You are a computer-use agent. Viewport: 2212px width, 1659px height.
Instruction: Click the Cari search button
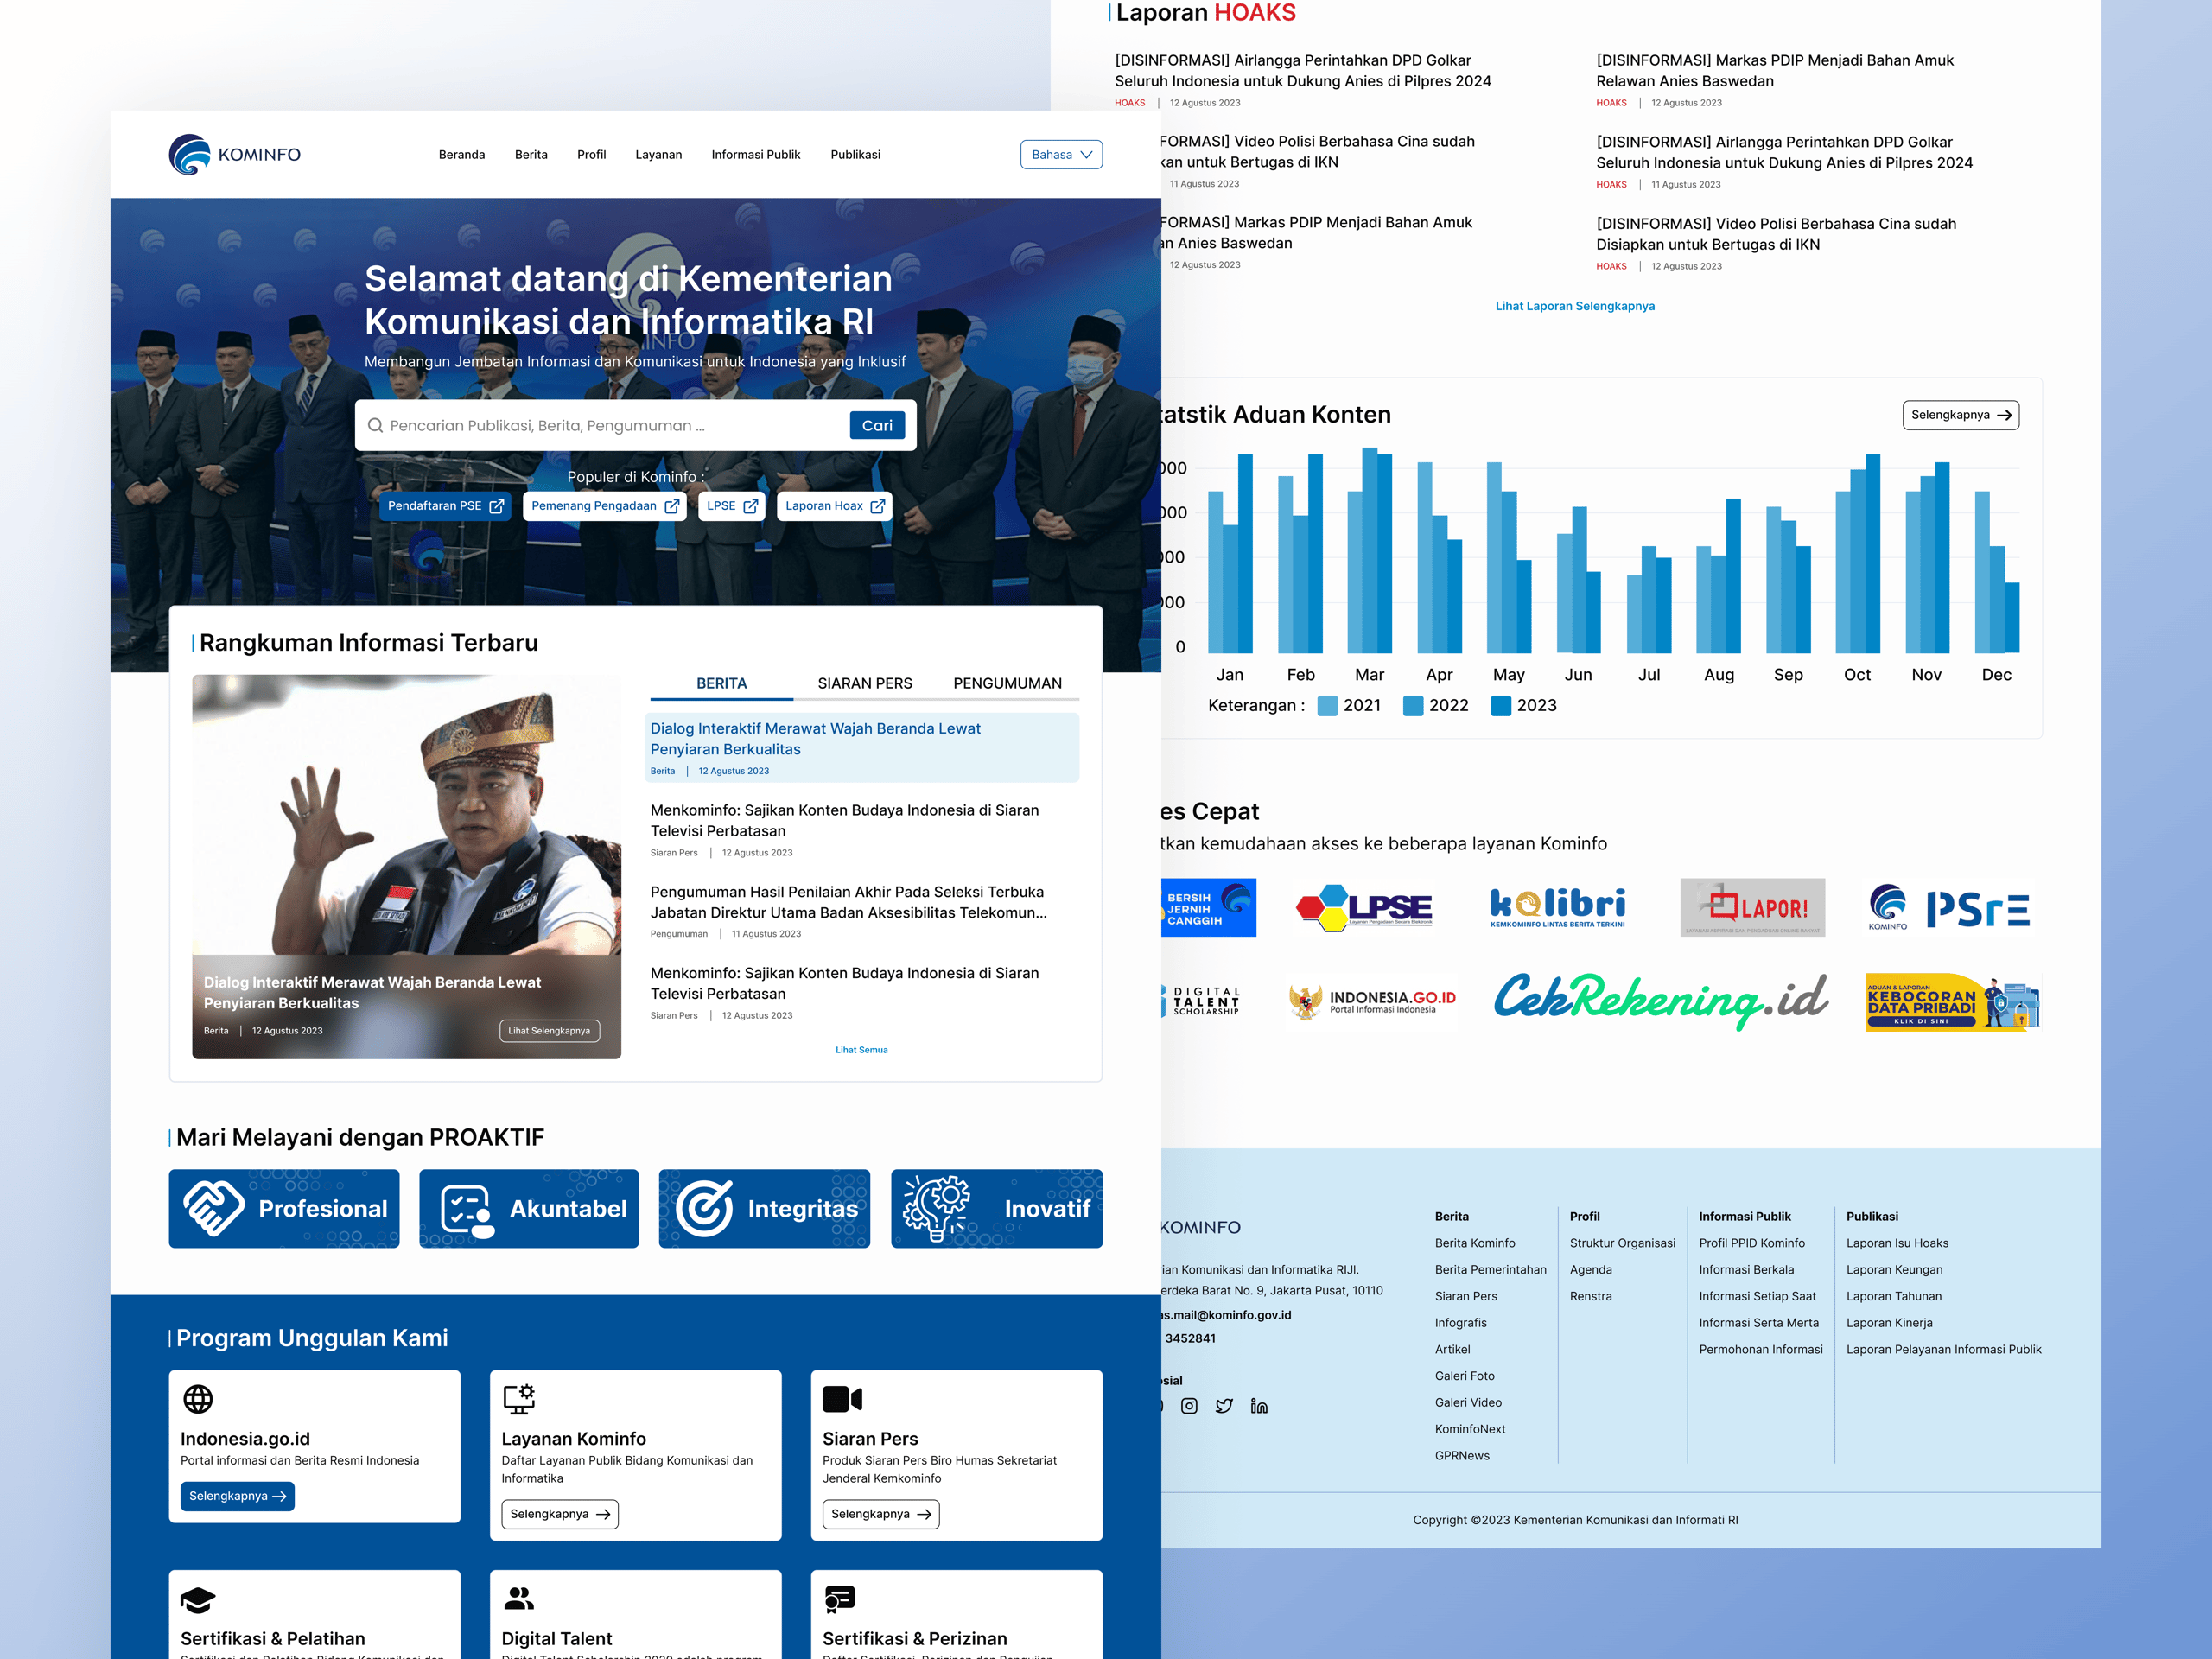pos(876,425)
